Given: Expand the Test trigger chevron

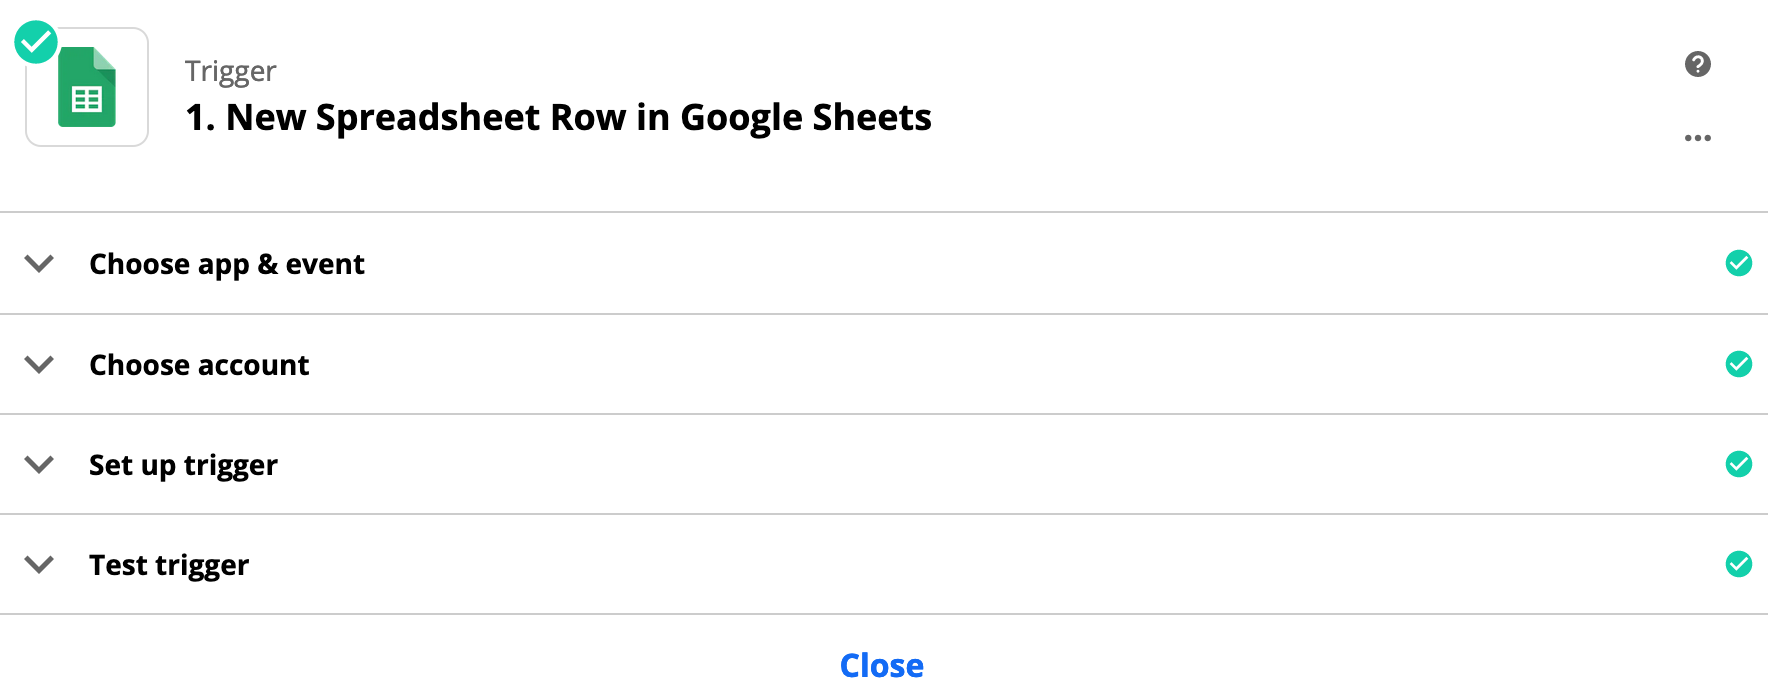Looking at the screenshot, I should [39, 565].
